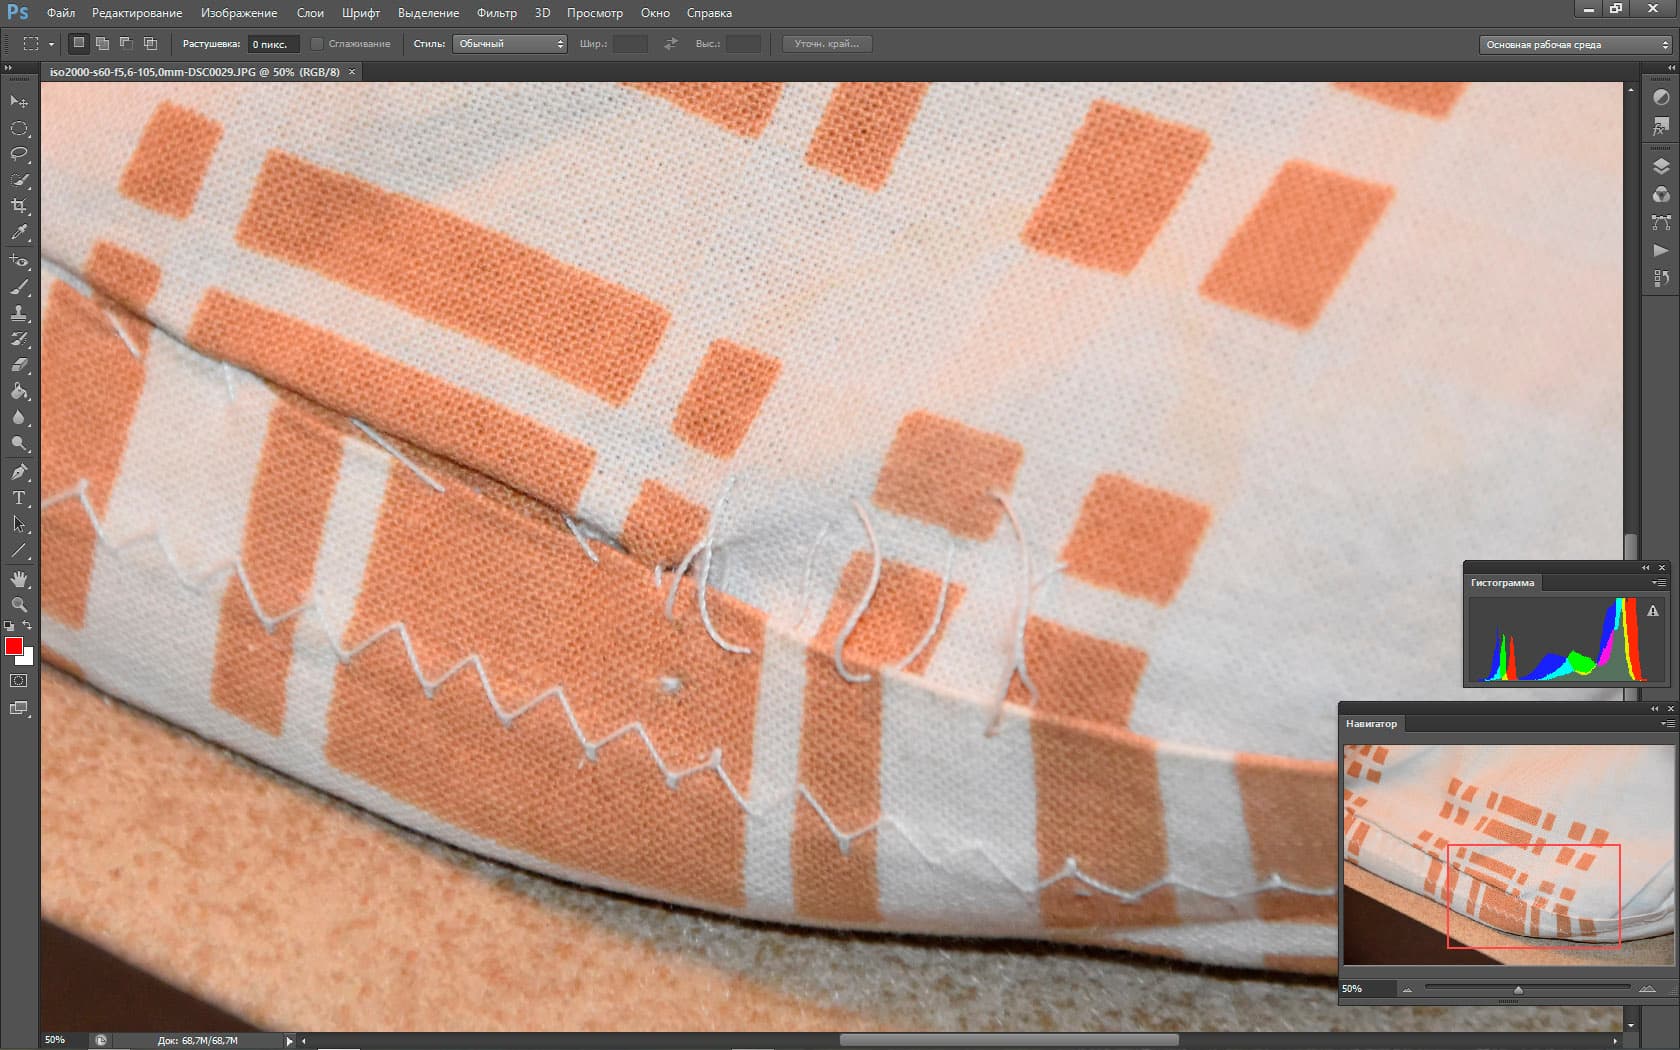Open the Основная рабочая среда workspace dropdown

(1575, 45)
